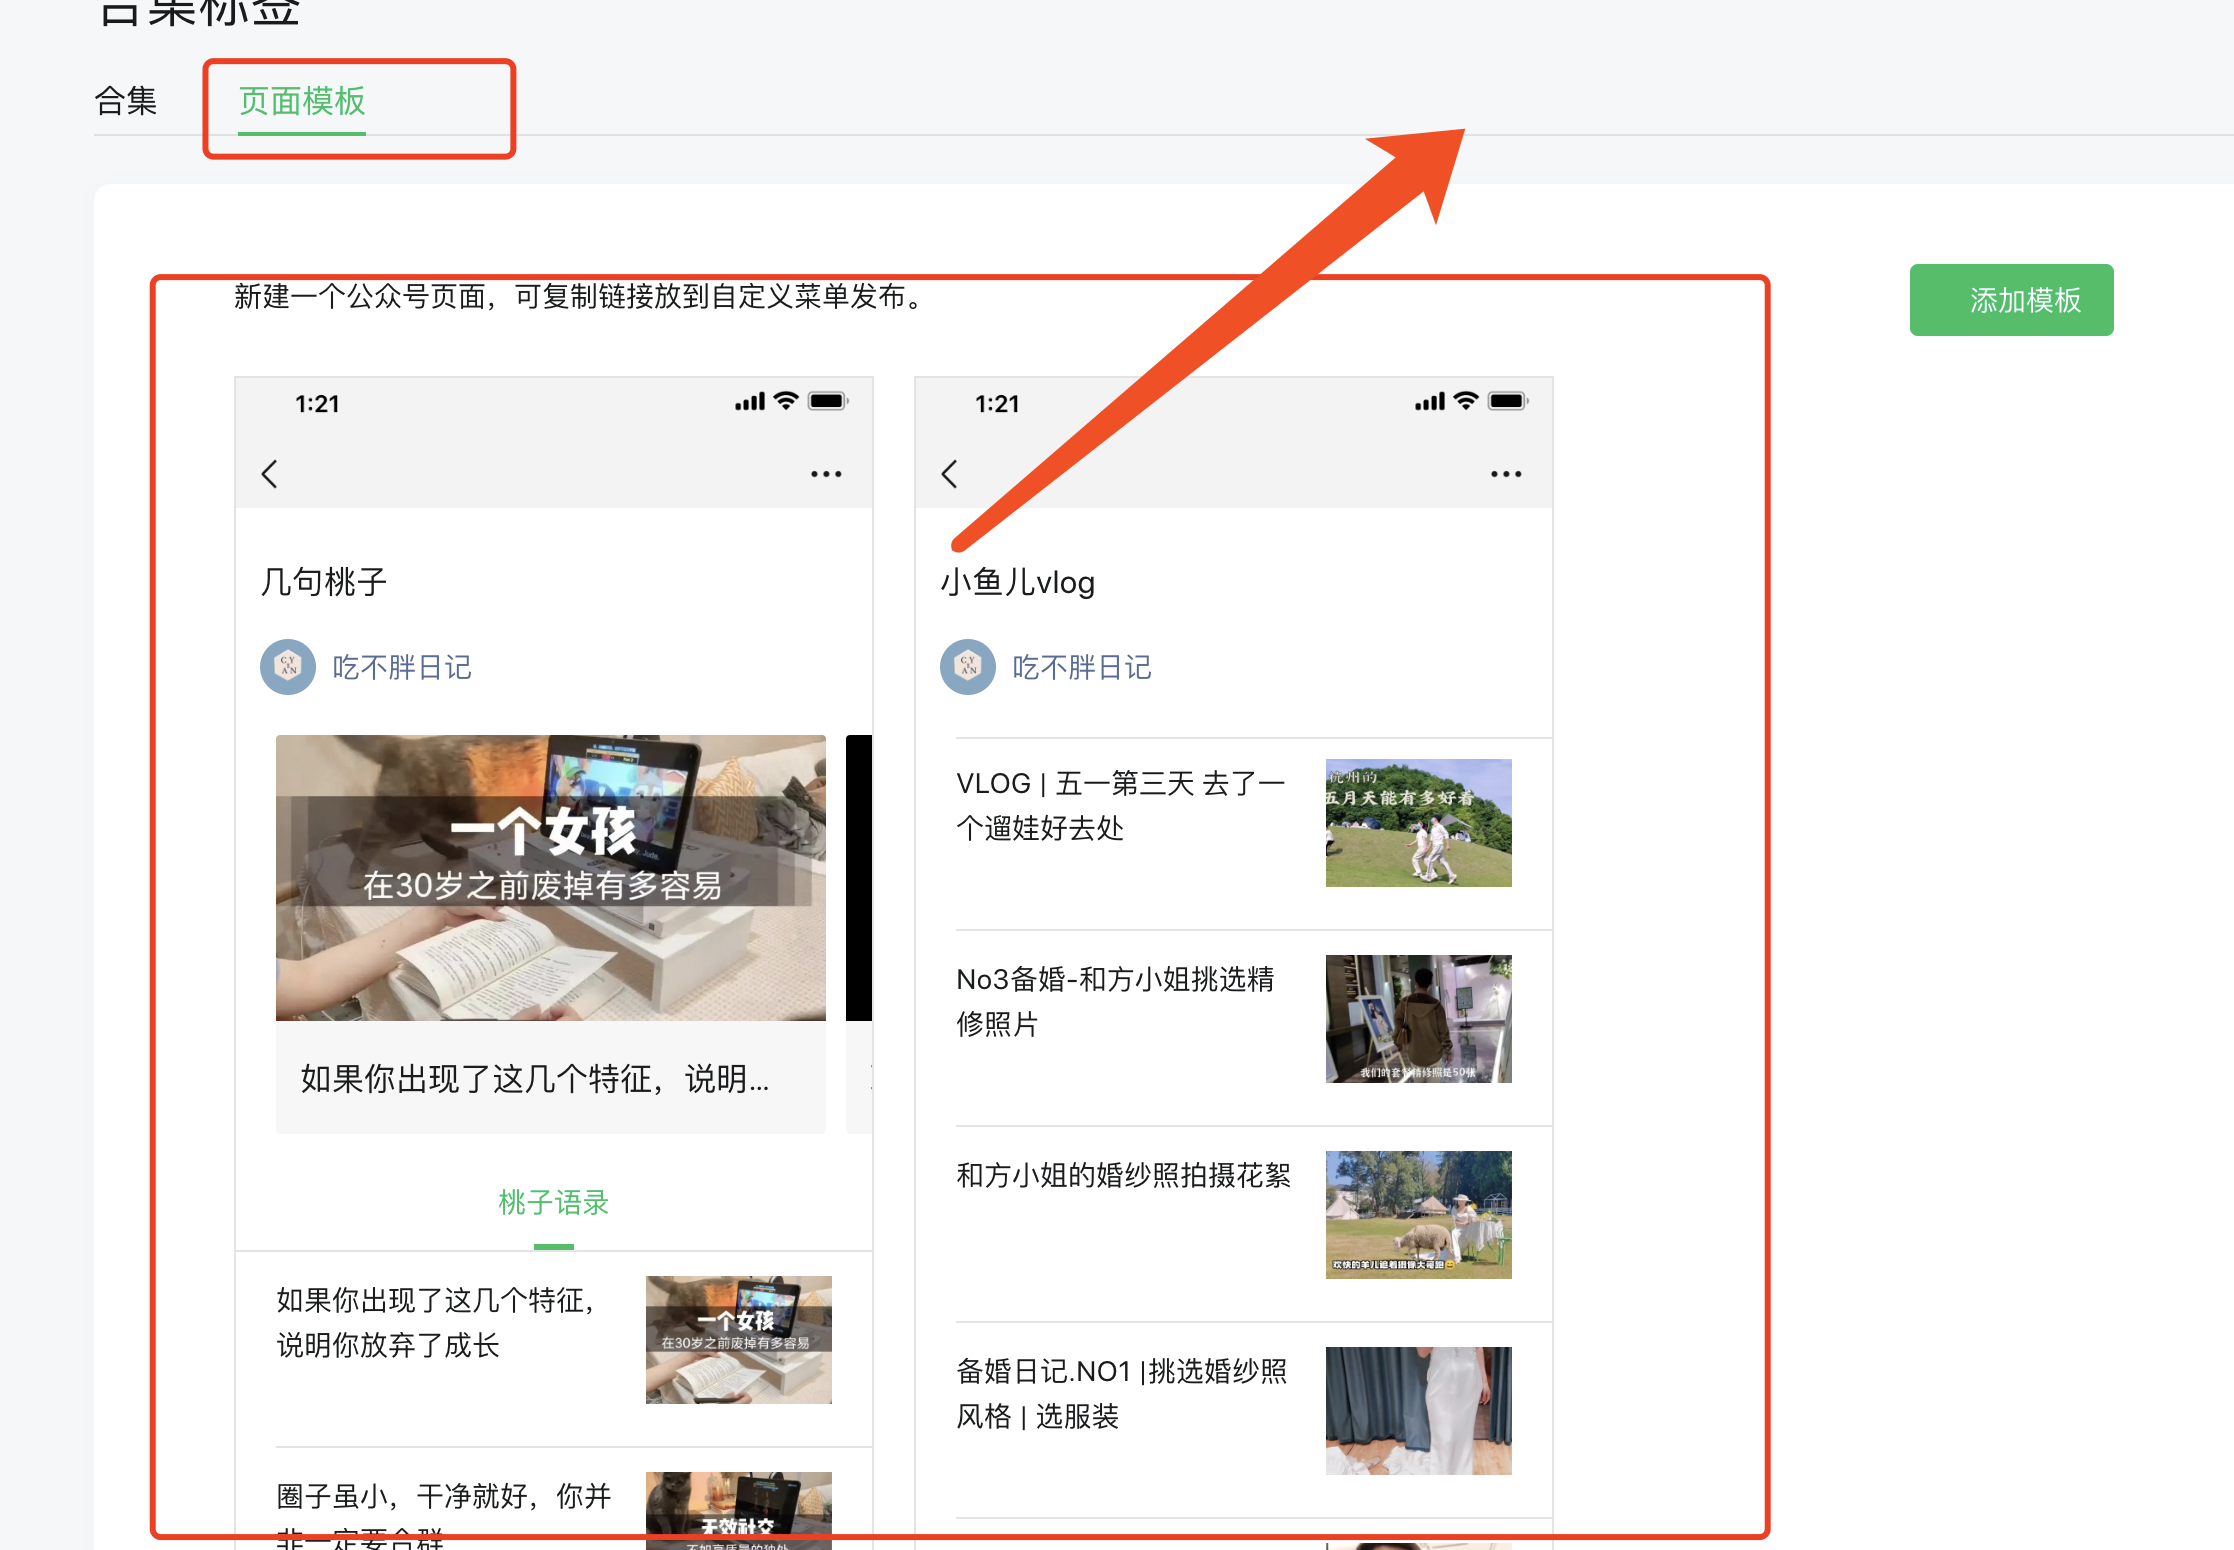Image resolution: width=2234 pixels, height=1550 pixels.
Task: Click 婚纱照拍摄花絮 article thumbnail
Action: point(1418,1215)
